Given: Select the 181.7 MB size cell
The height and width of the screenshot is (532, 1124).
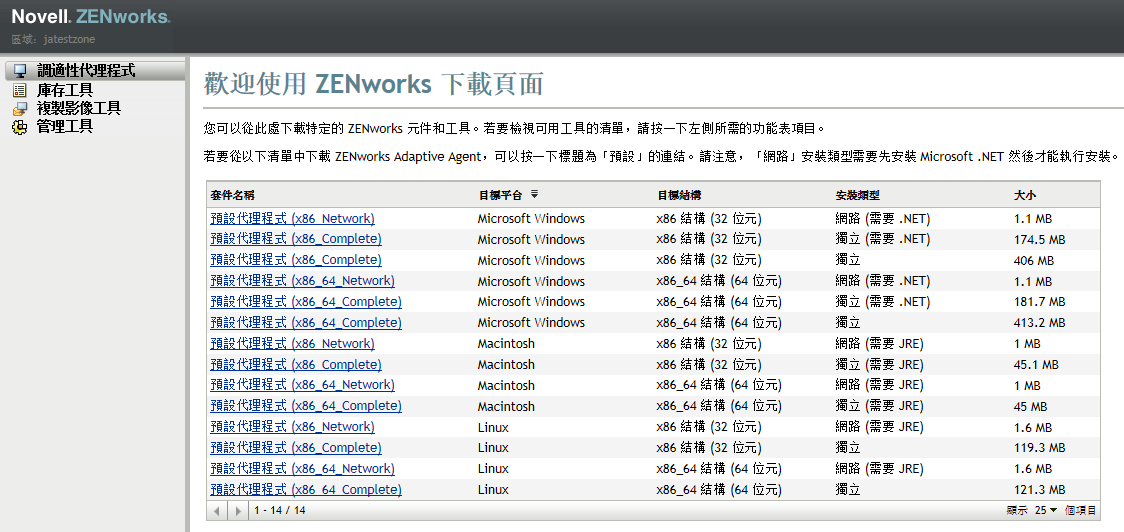Looking at the screenshot, I should [1039, 302].
